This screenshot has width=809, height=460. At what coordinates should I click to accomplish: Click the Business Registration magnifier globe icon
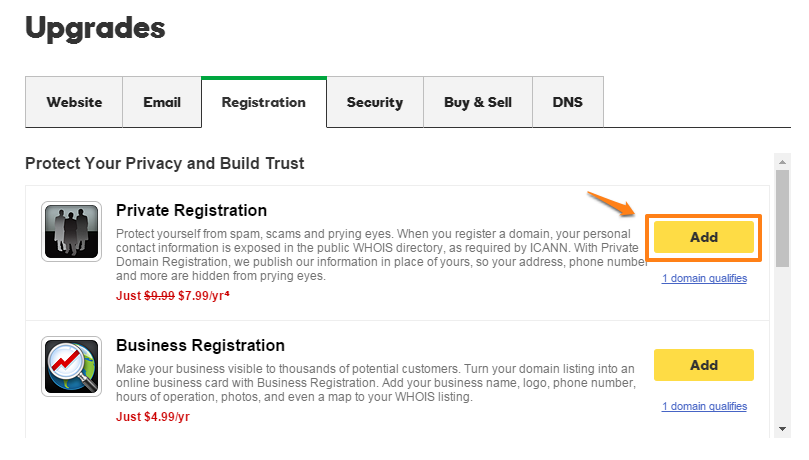pyautogui.click(x=71, y=366)
